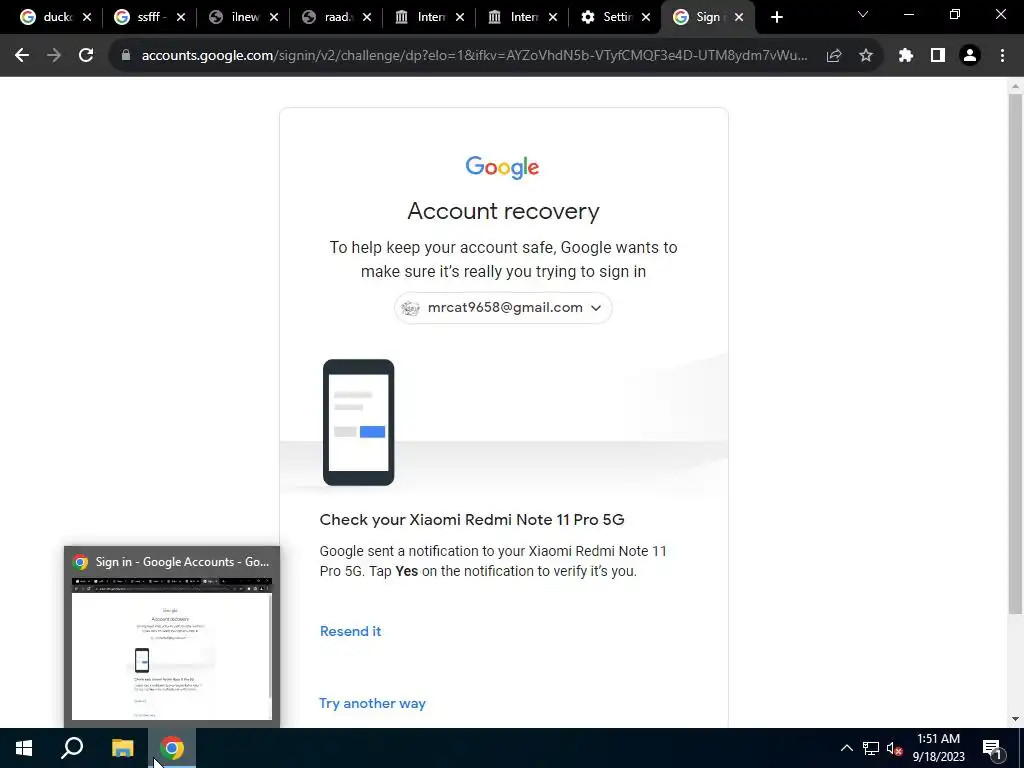This screenshot has height=768, width=1024.
Task: Open the muted volume tray icon
Action: point(894,748)
